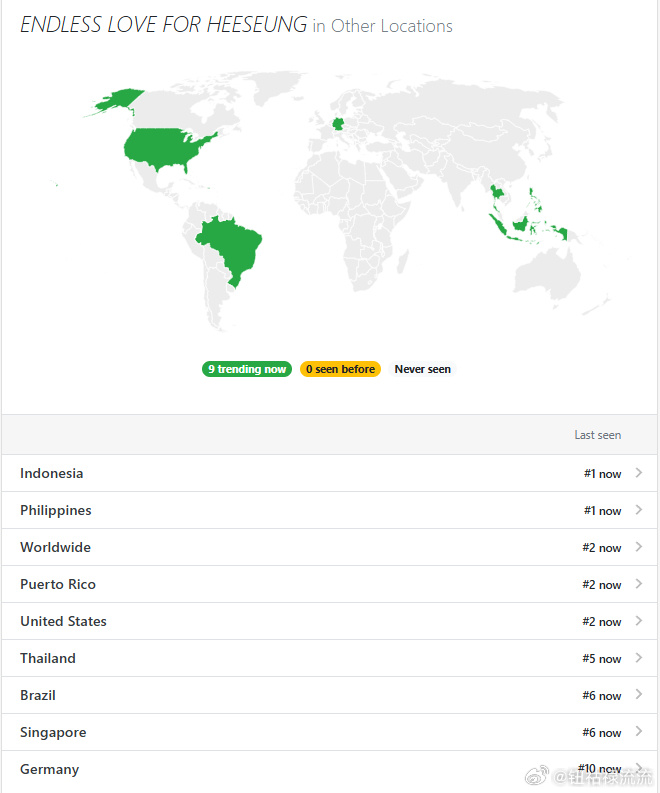The image size is (660, 793).
Task: Open the Indonesia location link
Action: [52, 473]
